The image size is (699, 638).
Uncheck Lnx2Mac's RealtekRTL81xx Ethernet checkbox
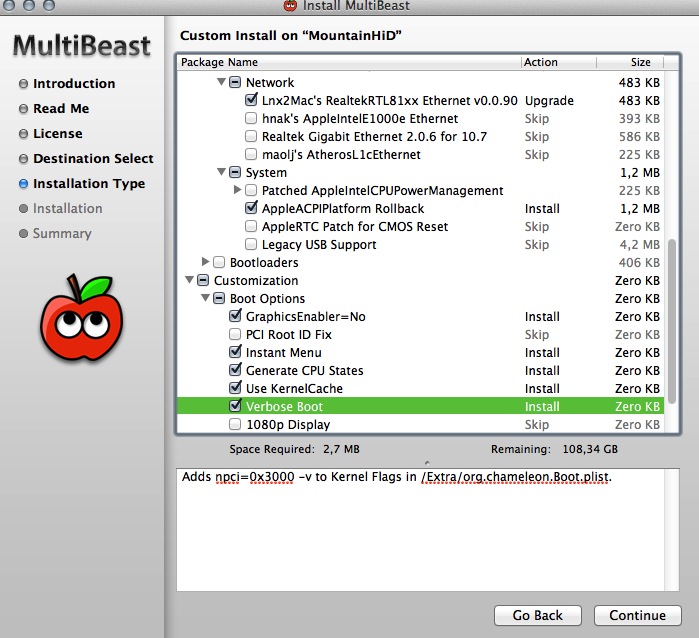coord(251,100)
